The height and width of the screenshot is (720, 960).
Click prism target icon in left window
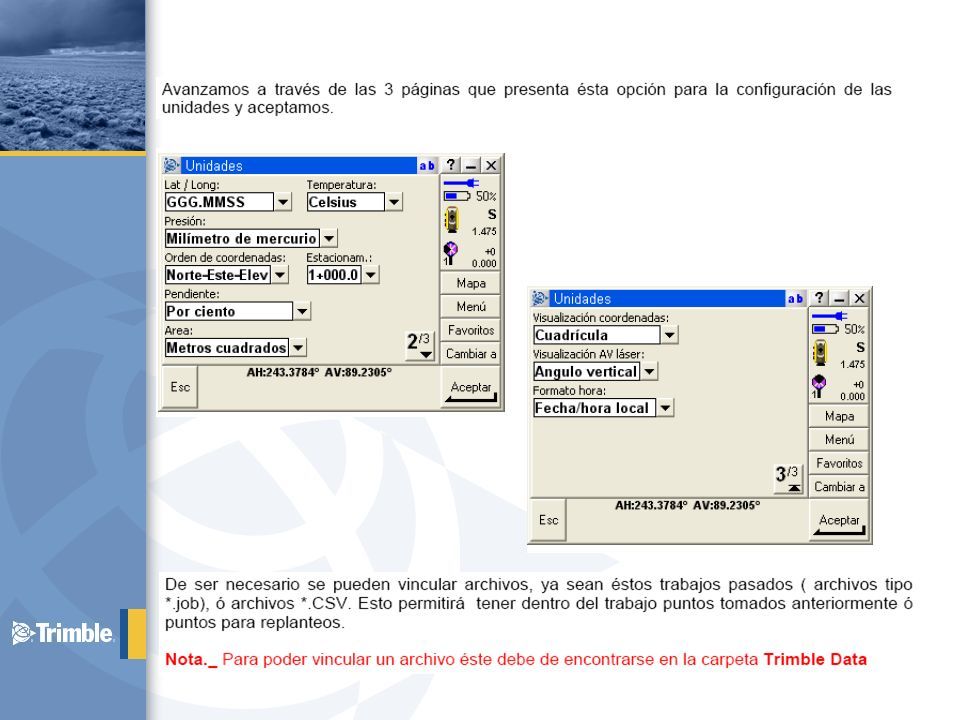451,253
